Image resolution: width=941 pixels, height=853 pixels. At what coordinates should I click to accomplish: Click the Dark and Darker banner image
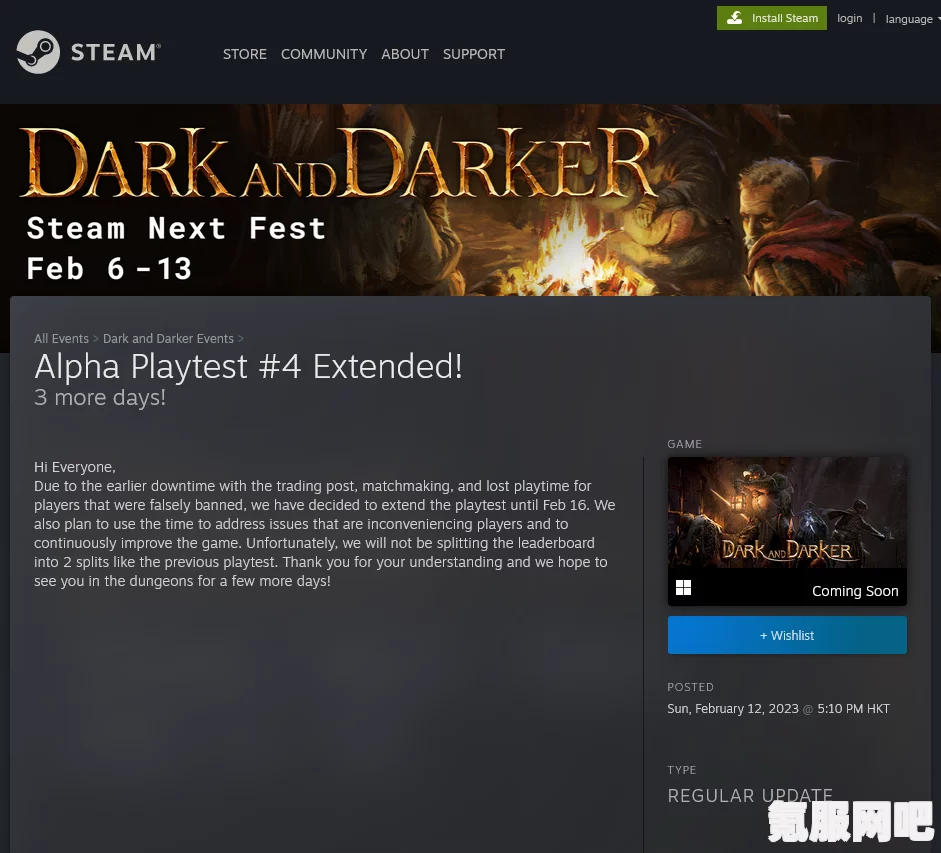tap(470, 200)
